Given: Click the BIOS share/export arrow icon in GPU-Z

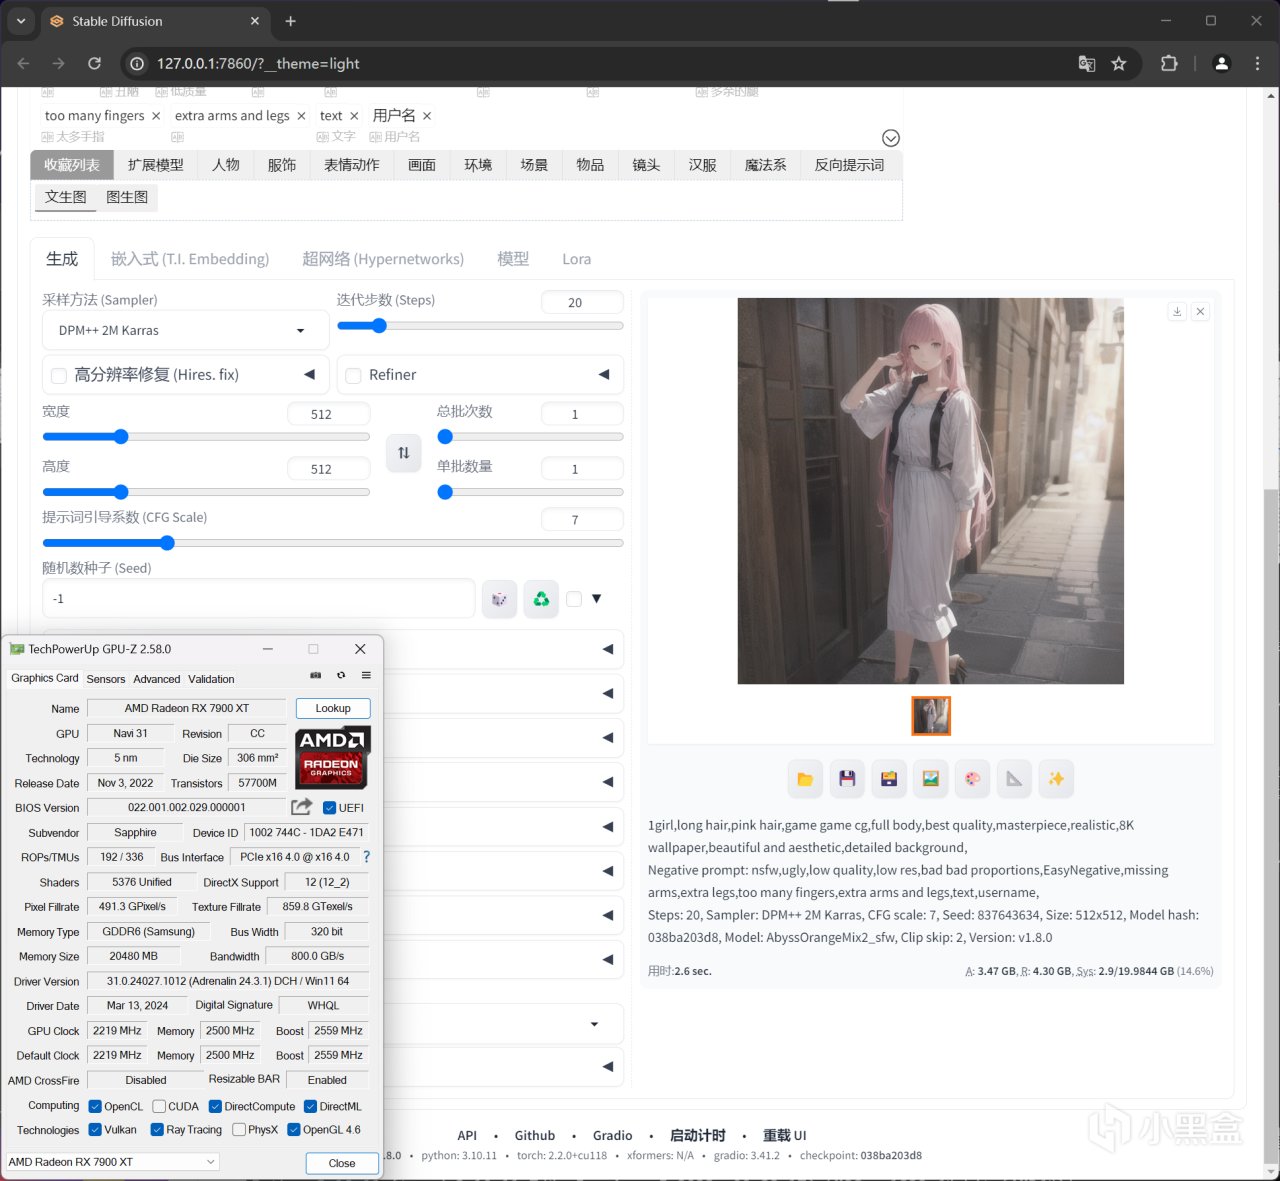Looking at the screenshot, I should [301, 807].
